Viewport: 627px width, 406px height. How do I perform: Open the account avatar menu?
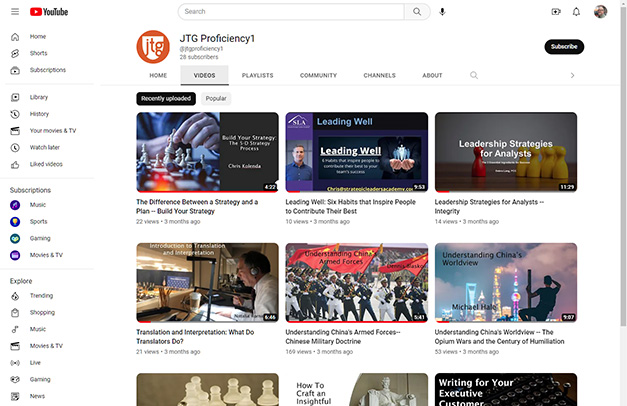600,12
